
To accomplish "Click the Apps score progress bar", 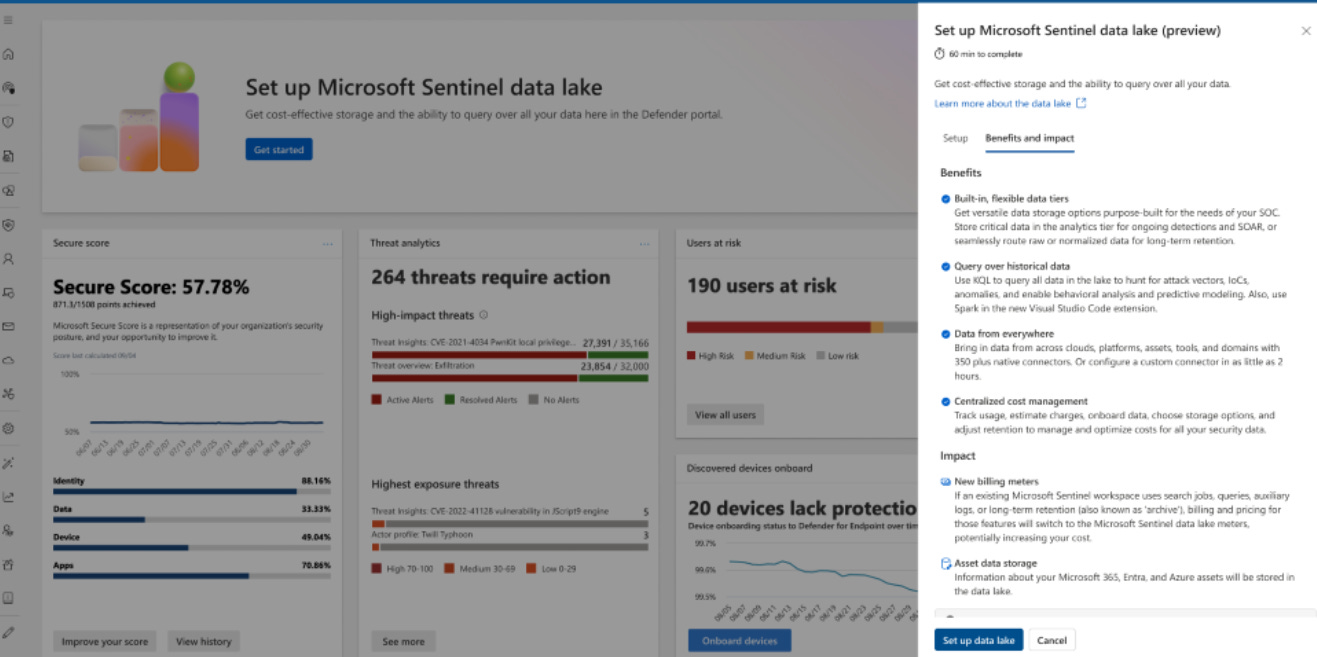I will pyautogui.click(x=192, y=575).
